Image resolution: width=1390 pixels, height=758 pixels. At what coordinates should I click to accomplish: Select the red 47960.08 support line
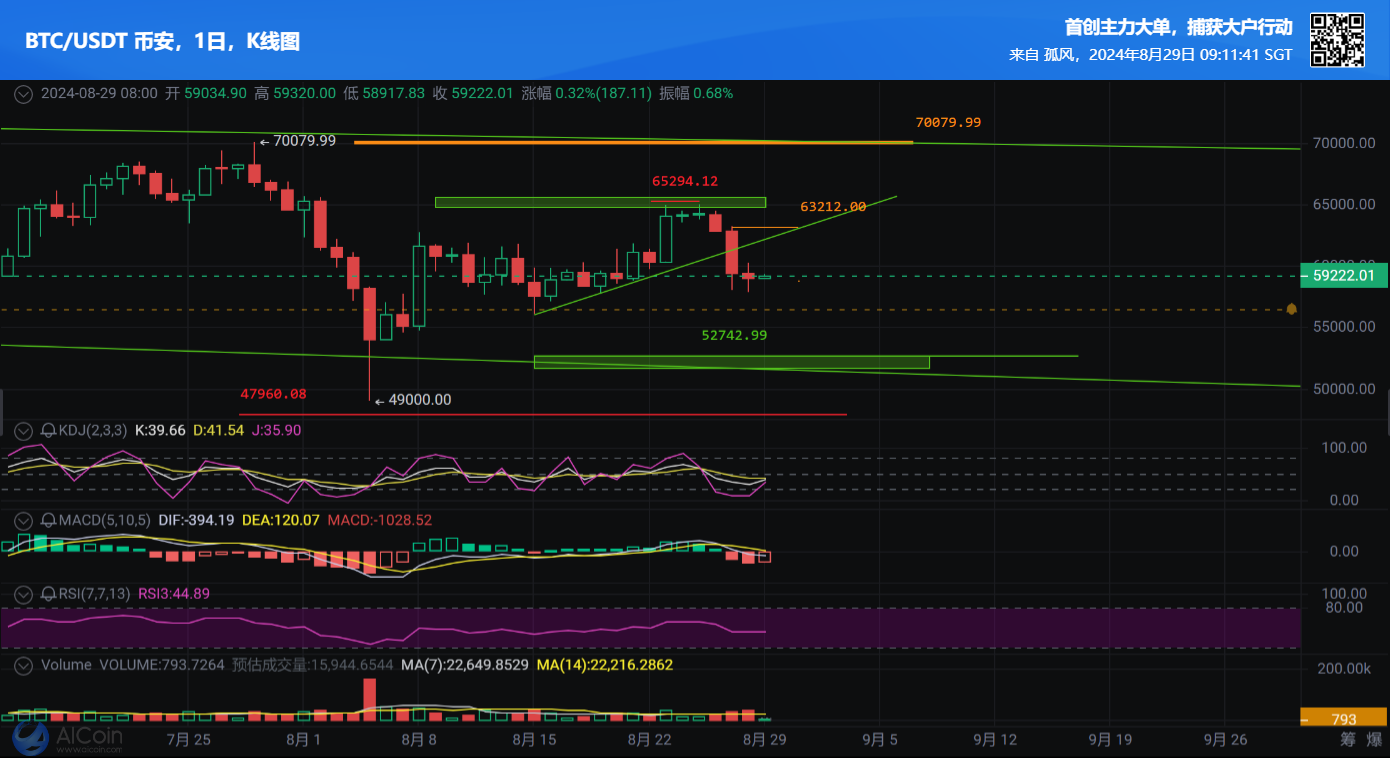pos(542,414)
